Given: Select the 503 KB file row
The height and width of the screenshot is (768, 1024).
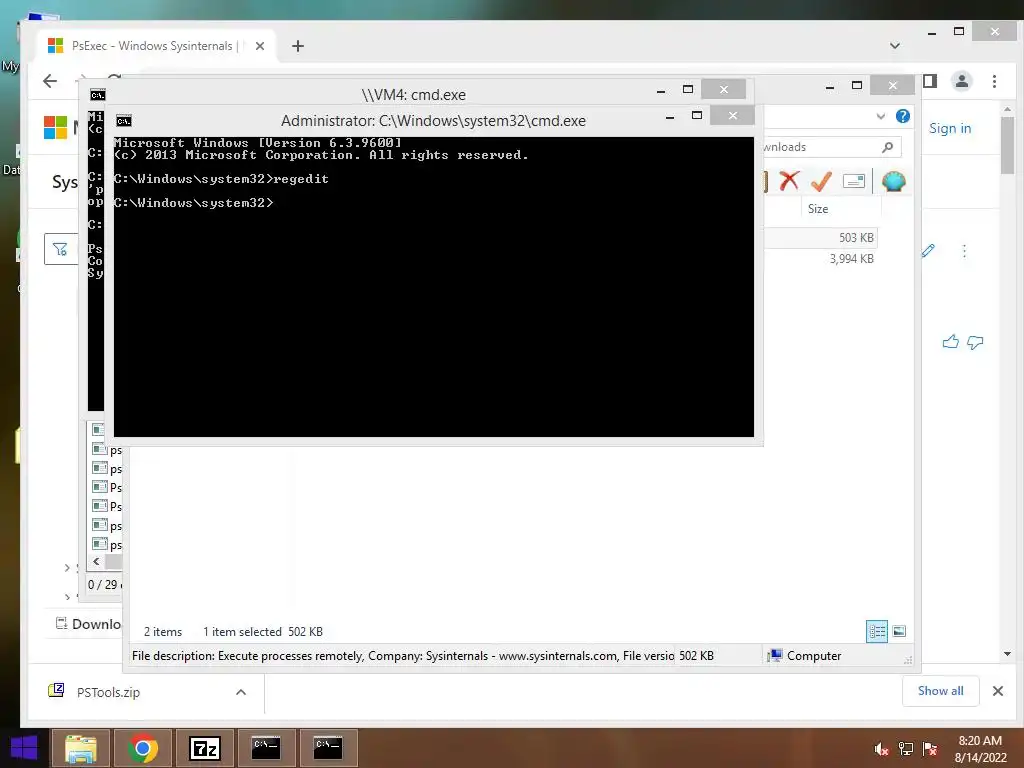Looking at the screenshot, I should [820, 238].
